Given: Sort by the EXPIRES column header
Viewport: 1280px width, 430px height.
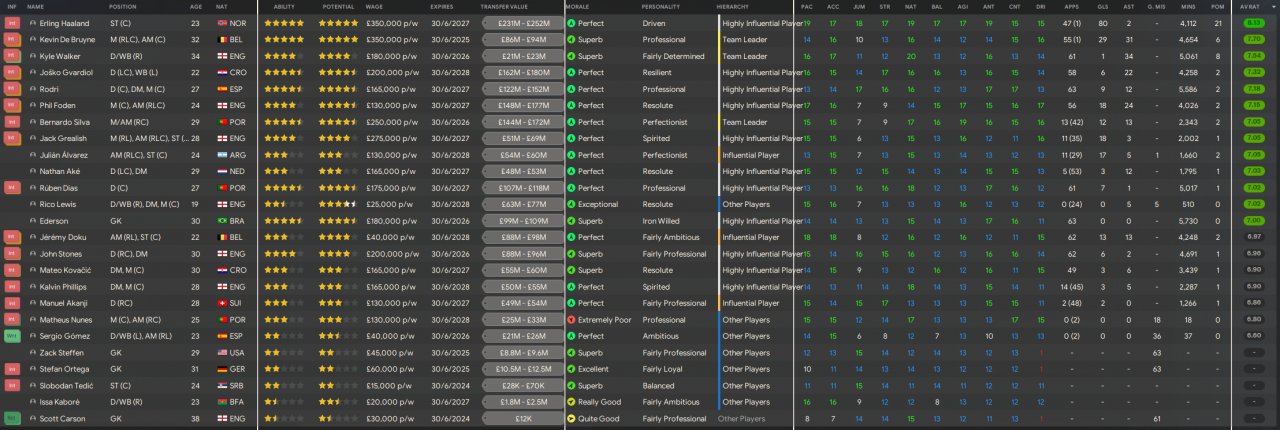Looking at the screenshot, I should pyautogui.click(x=442, y=6).
